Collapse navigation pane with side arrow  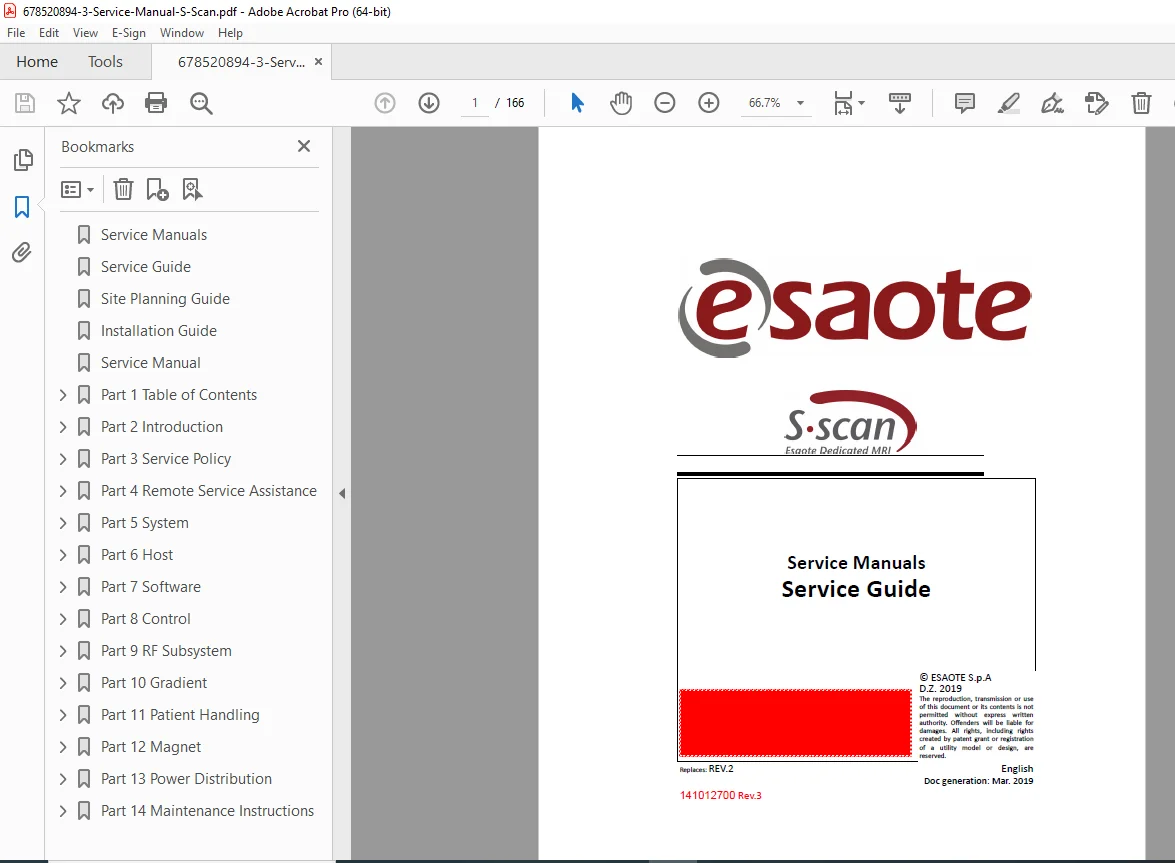tap(342, 493)
